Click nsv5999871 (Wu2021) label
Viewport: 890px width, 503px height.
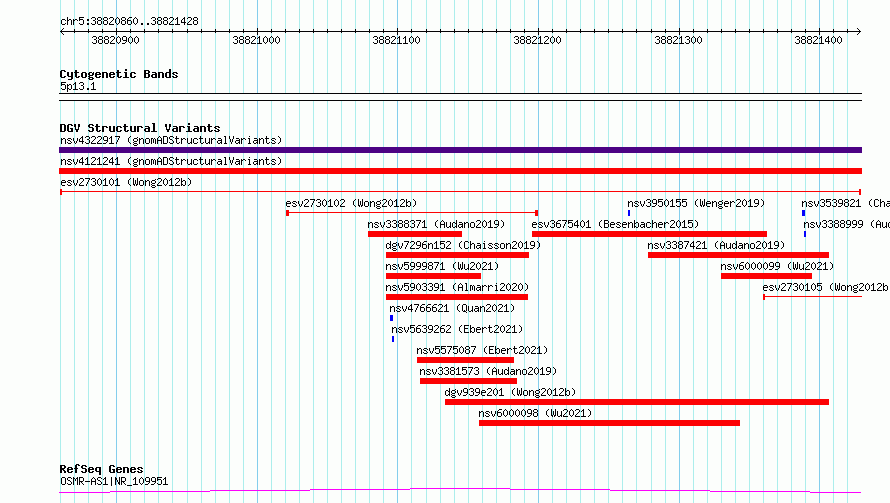click(x=442, y=266)
